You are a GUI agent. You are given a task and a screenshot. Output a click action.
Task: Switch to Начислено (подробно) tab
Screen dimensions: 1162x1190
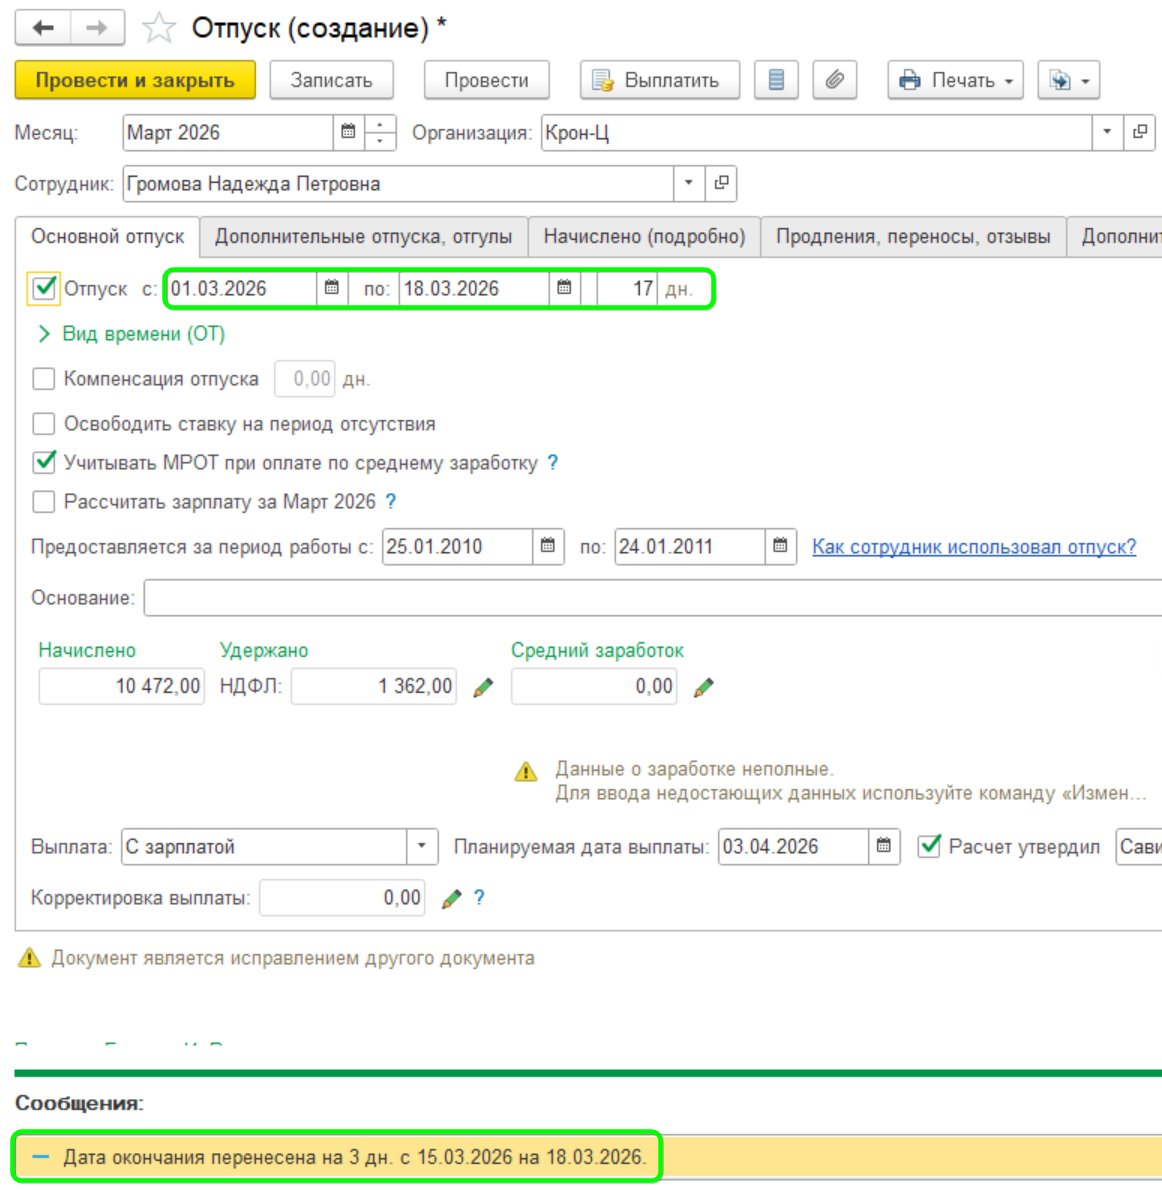644,237
